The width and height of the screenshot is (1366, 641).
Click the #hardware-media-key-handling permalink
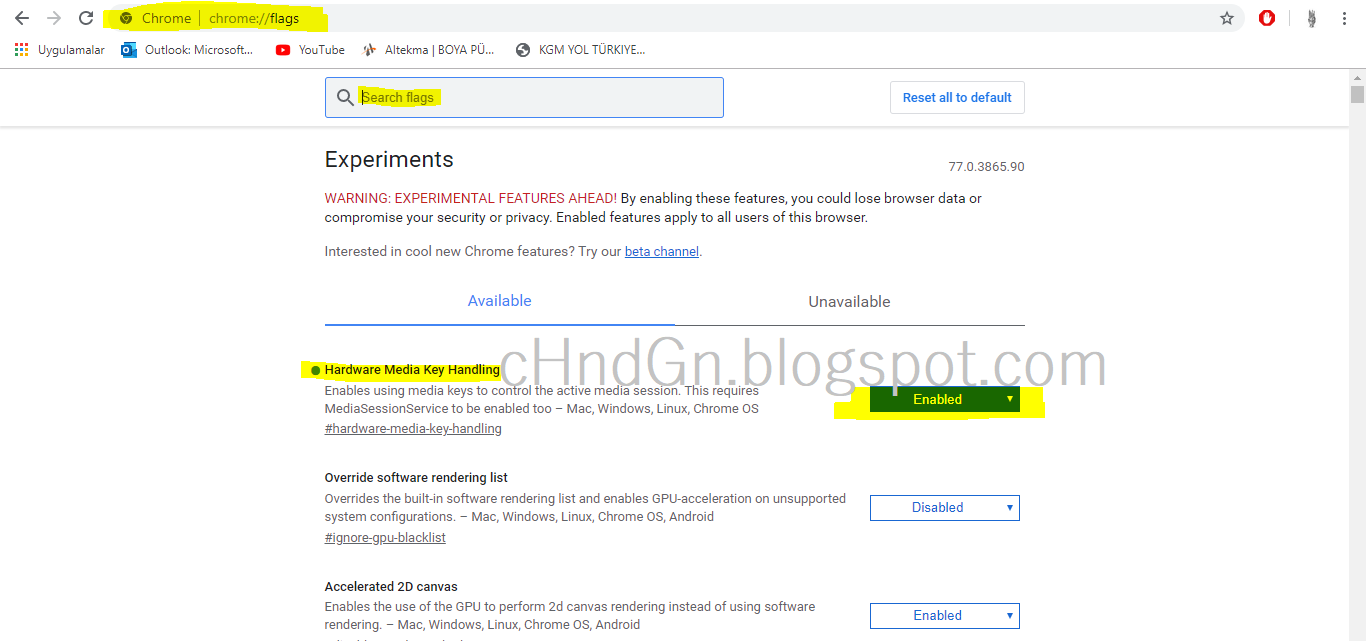[x=412, y=428]
